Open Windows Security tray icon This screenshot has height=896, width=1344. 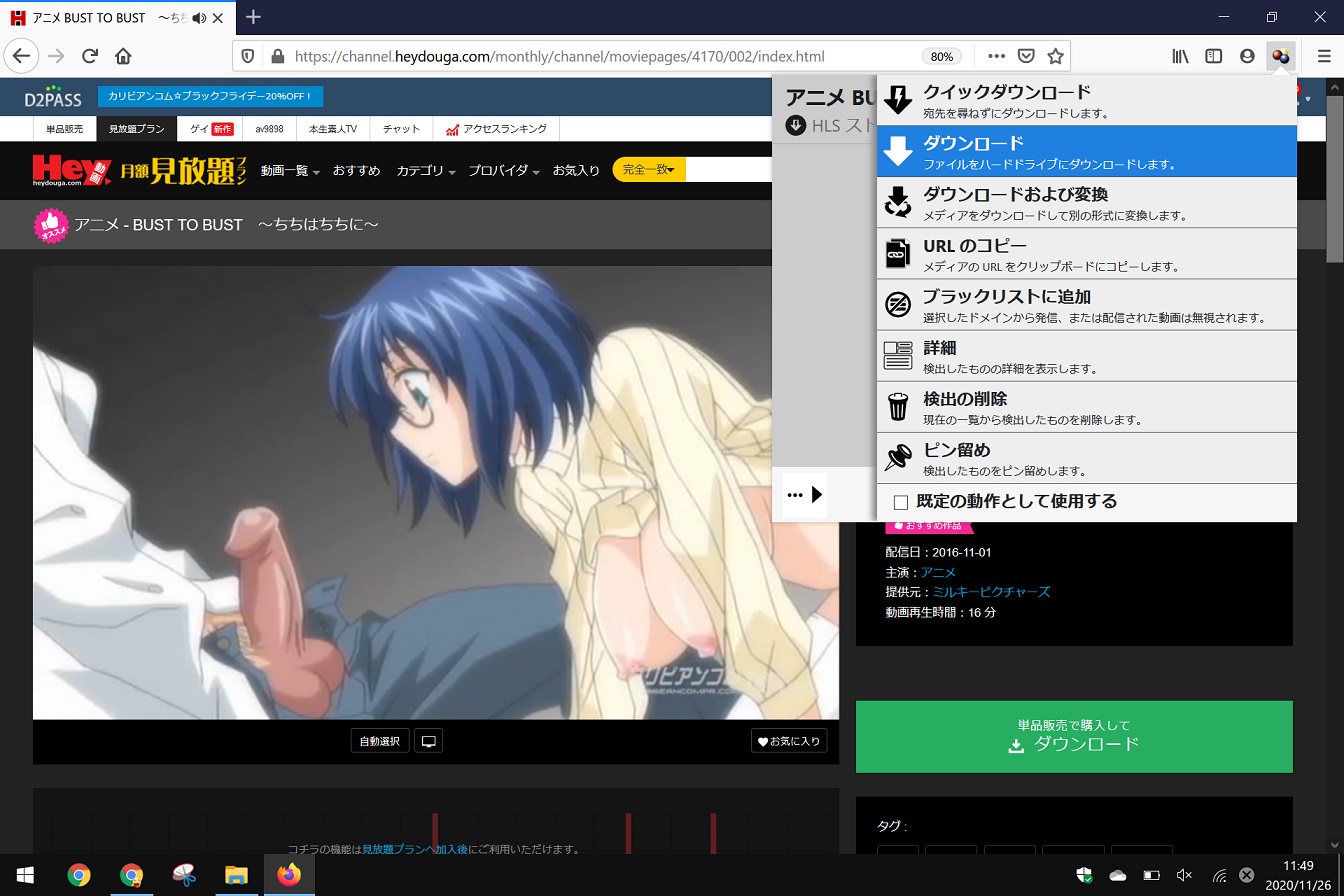1084,876
